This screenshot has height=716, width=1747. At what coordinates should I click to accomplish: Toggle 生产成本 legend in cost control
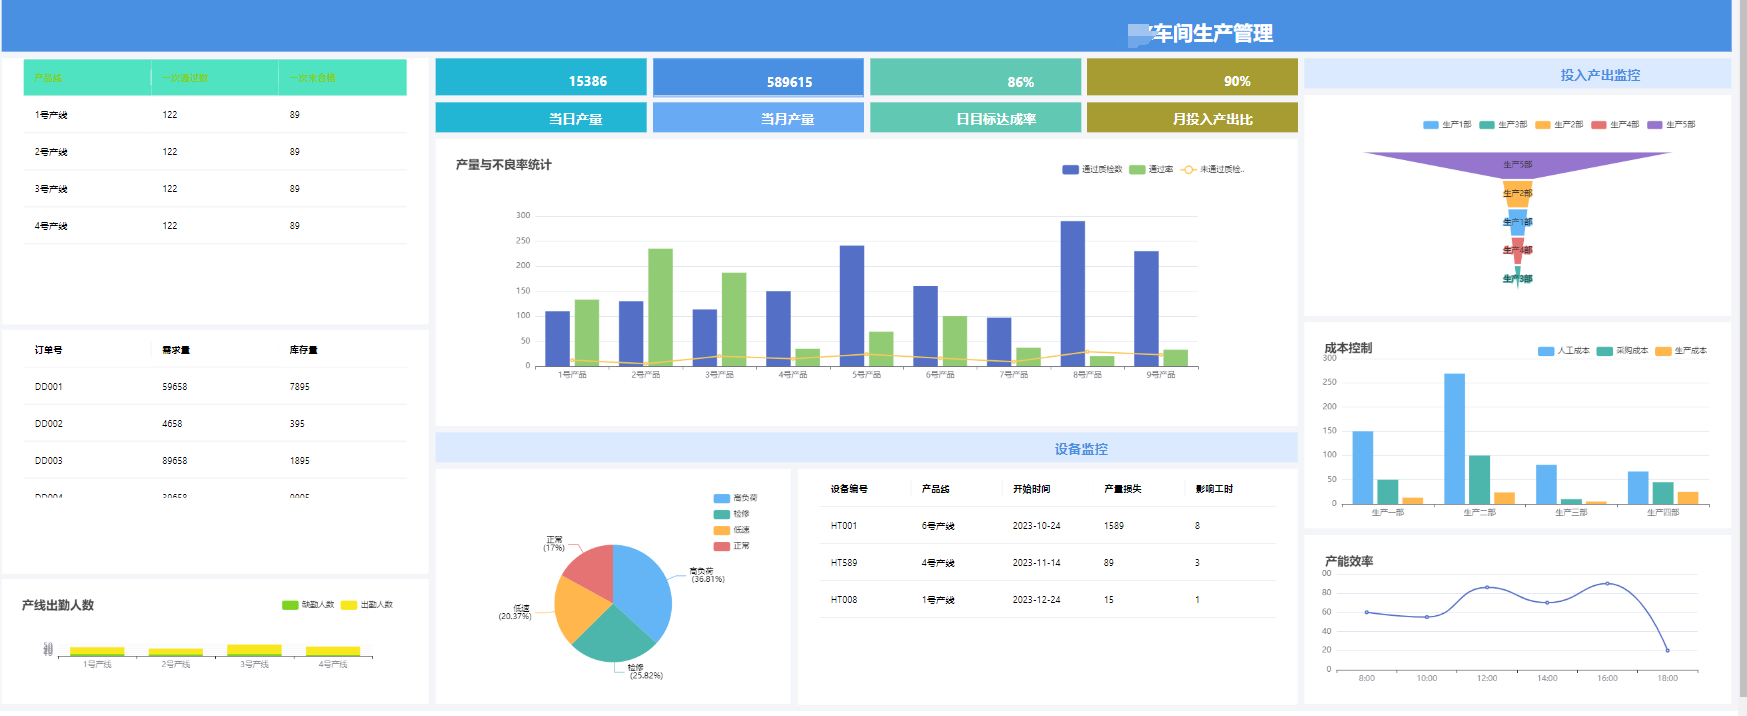1663,351
